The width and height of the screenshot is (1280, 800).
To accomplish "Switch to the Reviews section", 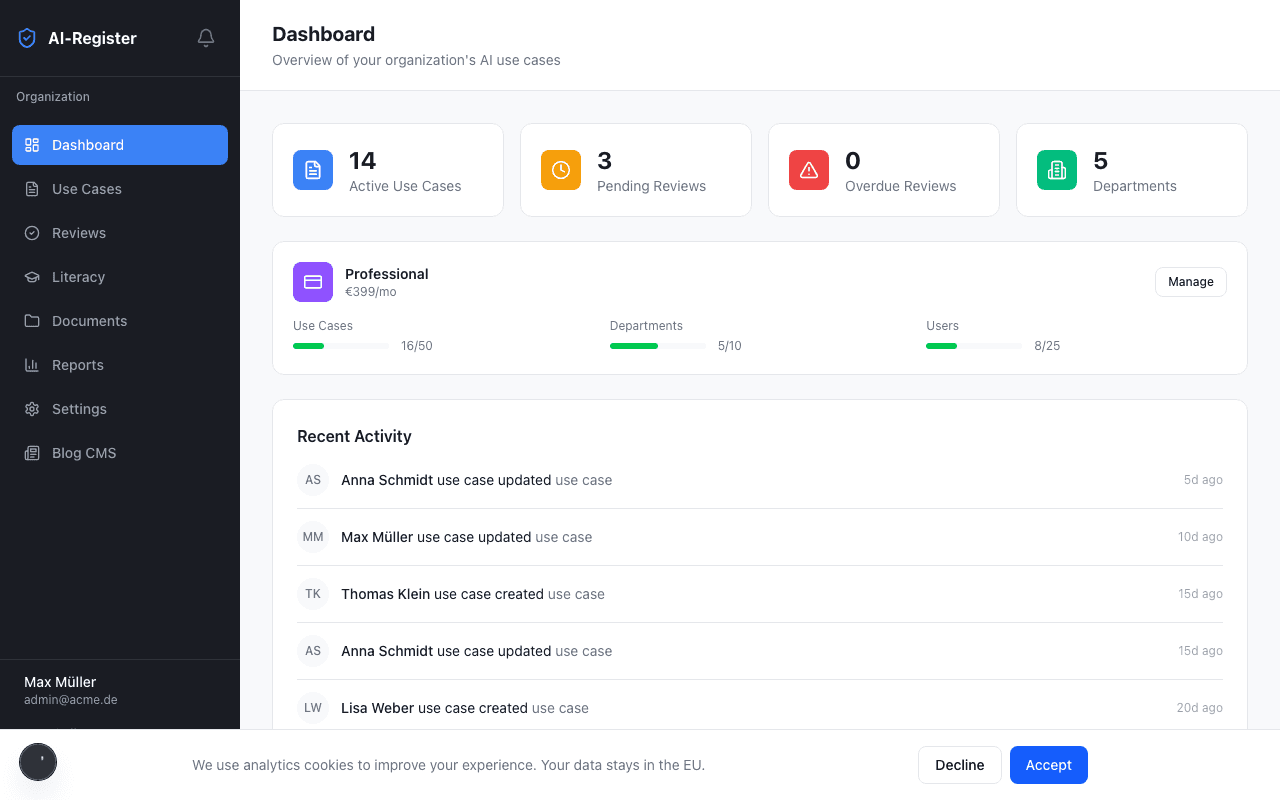I will click(79, 233).
